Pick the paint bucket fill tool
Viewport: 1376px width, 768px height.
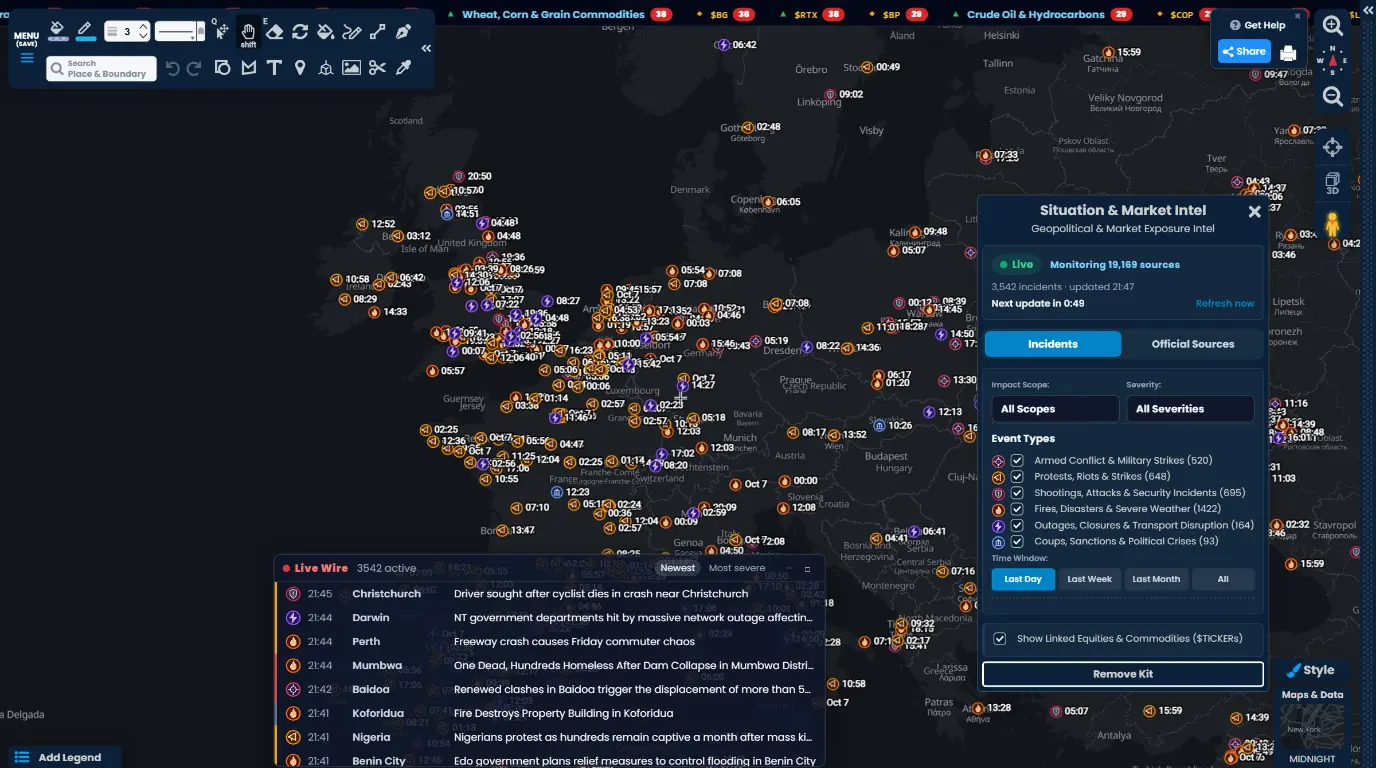tap(325, 32)
